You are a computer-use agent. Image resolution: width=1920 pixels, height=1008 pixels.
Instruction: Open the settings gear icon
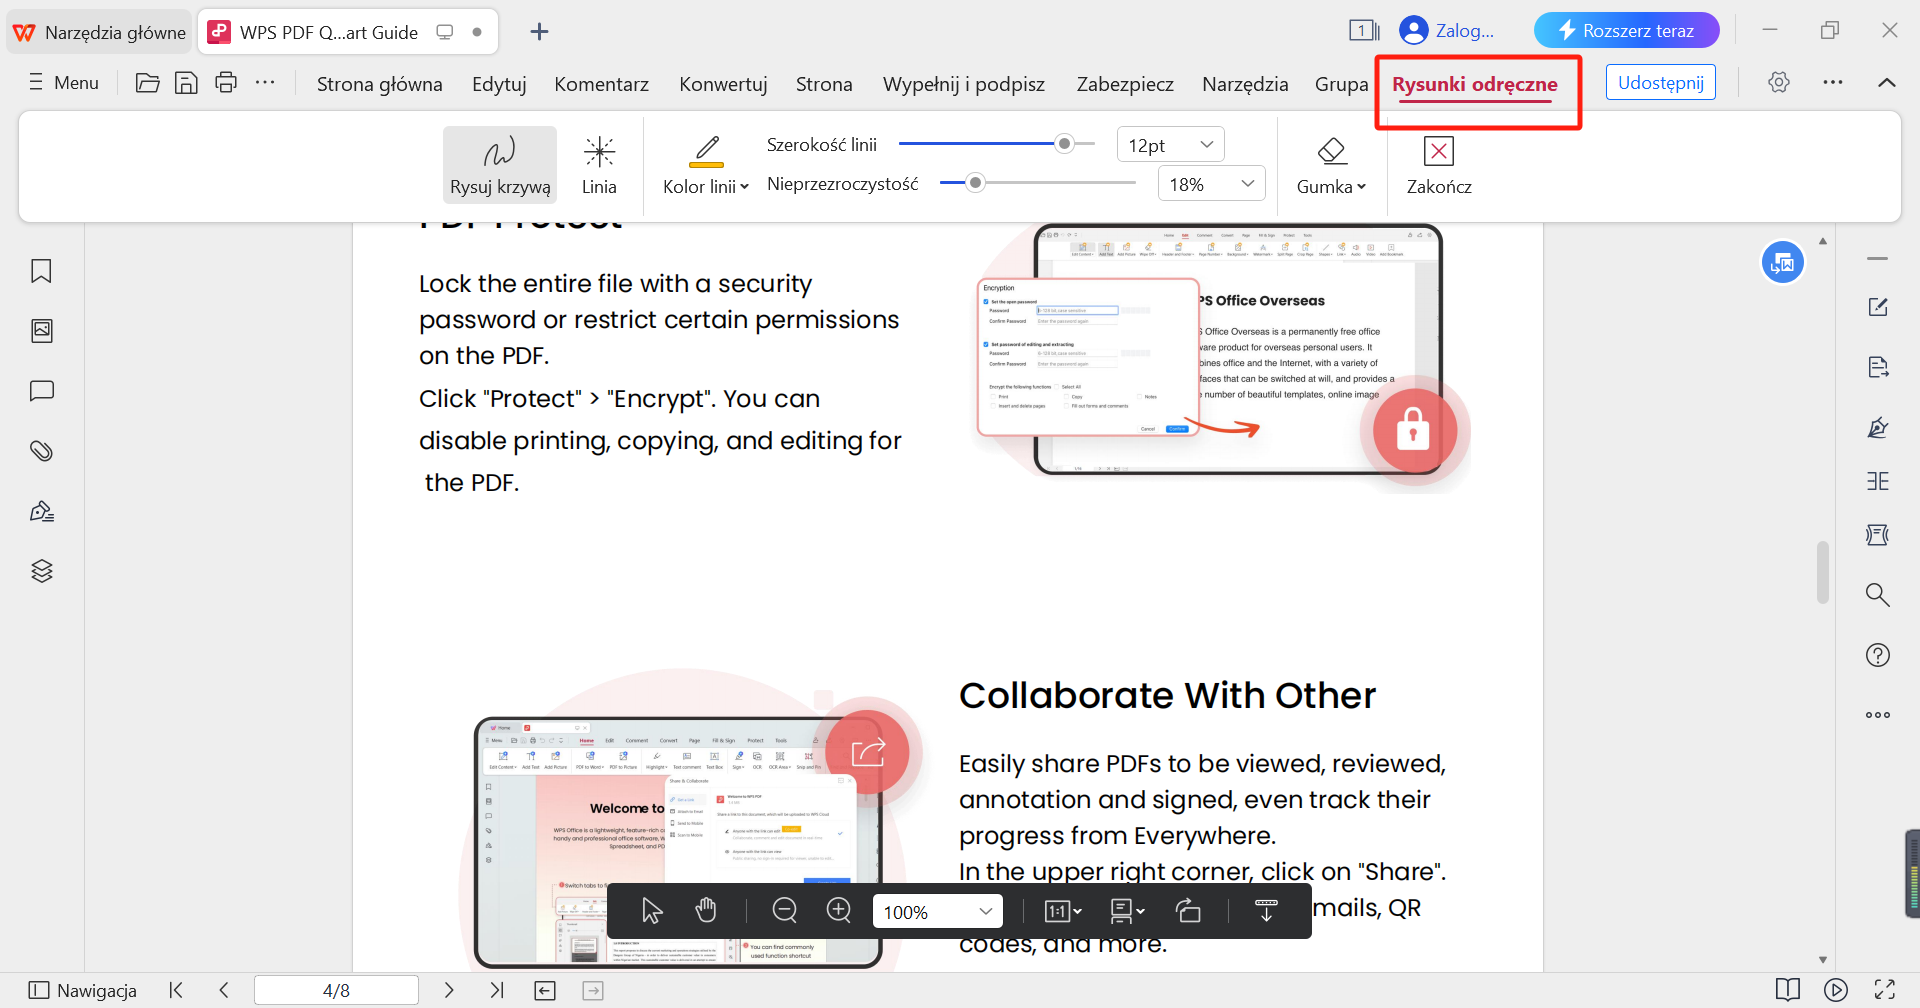click(x=1778, y=83)
